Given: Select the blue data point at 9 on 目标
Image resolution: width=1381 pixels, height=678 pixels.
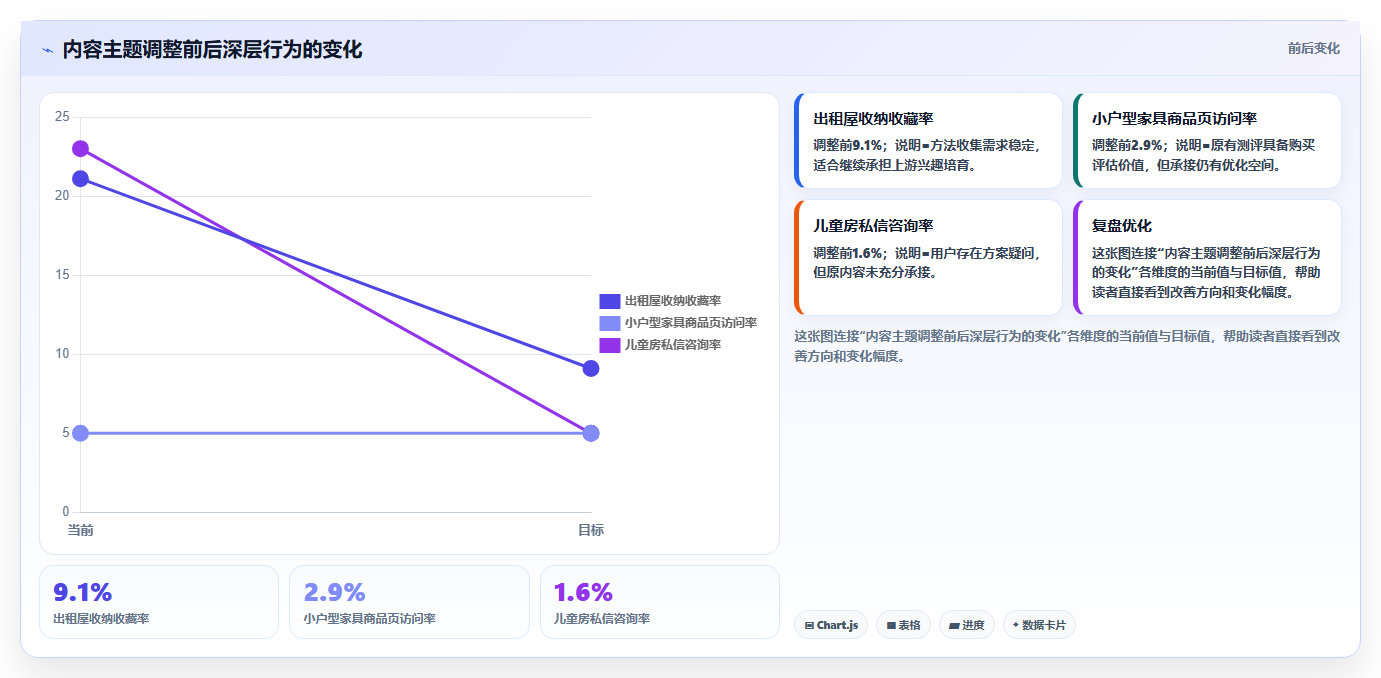Looking at the screenshot, I should click(x=591, y=369).
